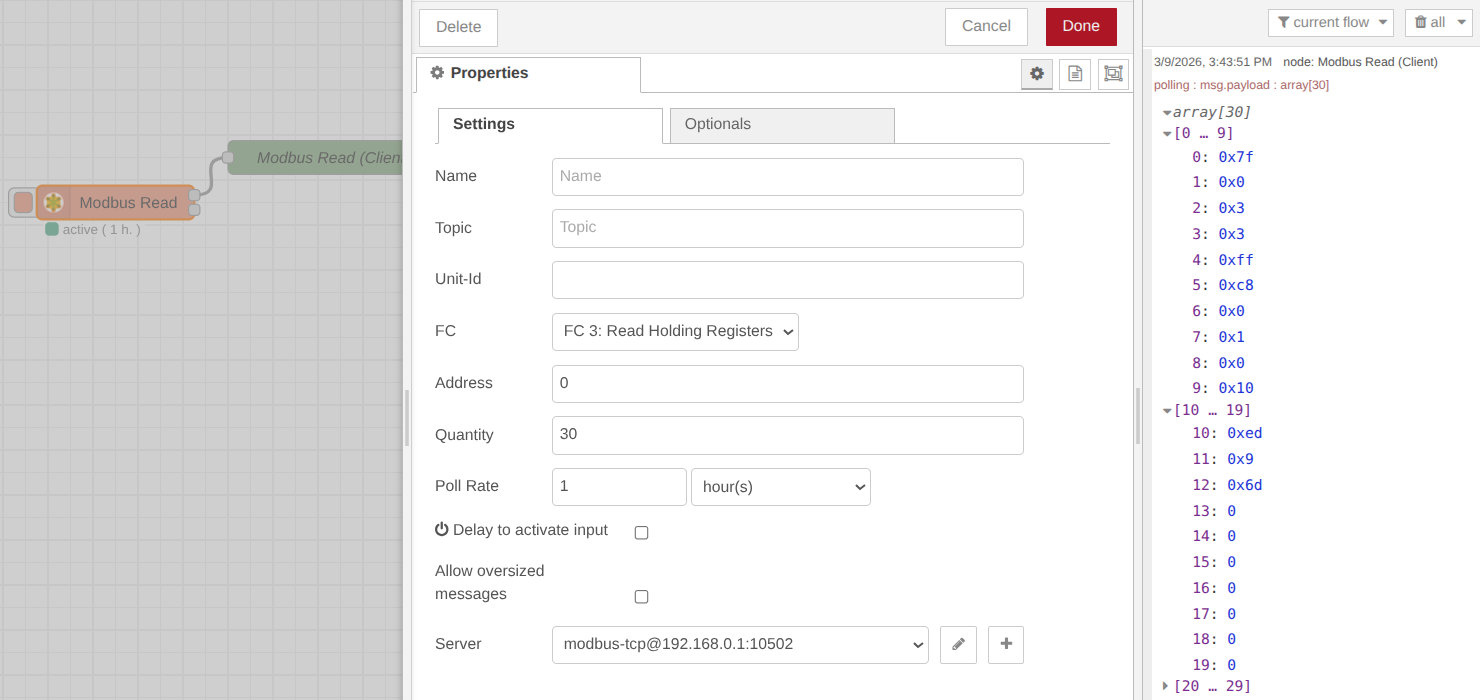Click the Done button
This screenshot has height=700, width=1480.
tap(1080, 27)
